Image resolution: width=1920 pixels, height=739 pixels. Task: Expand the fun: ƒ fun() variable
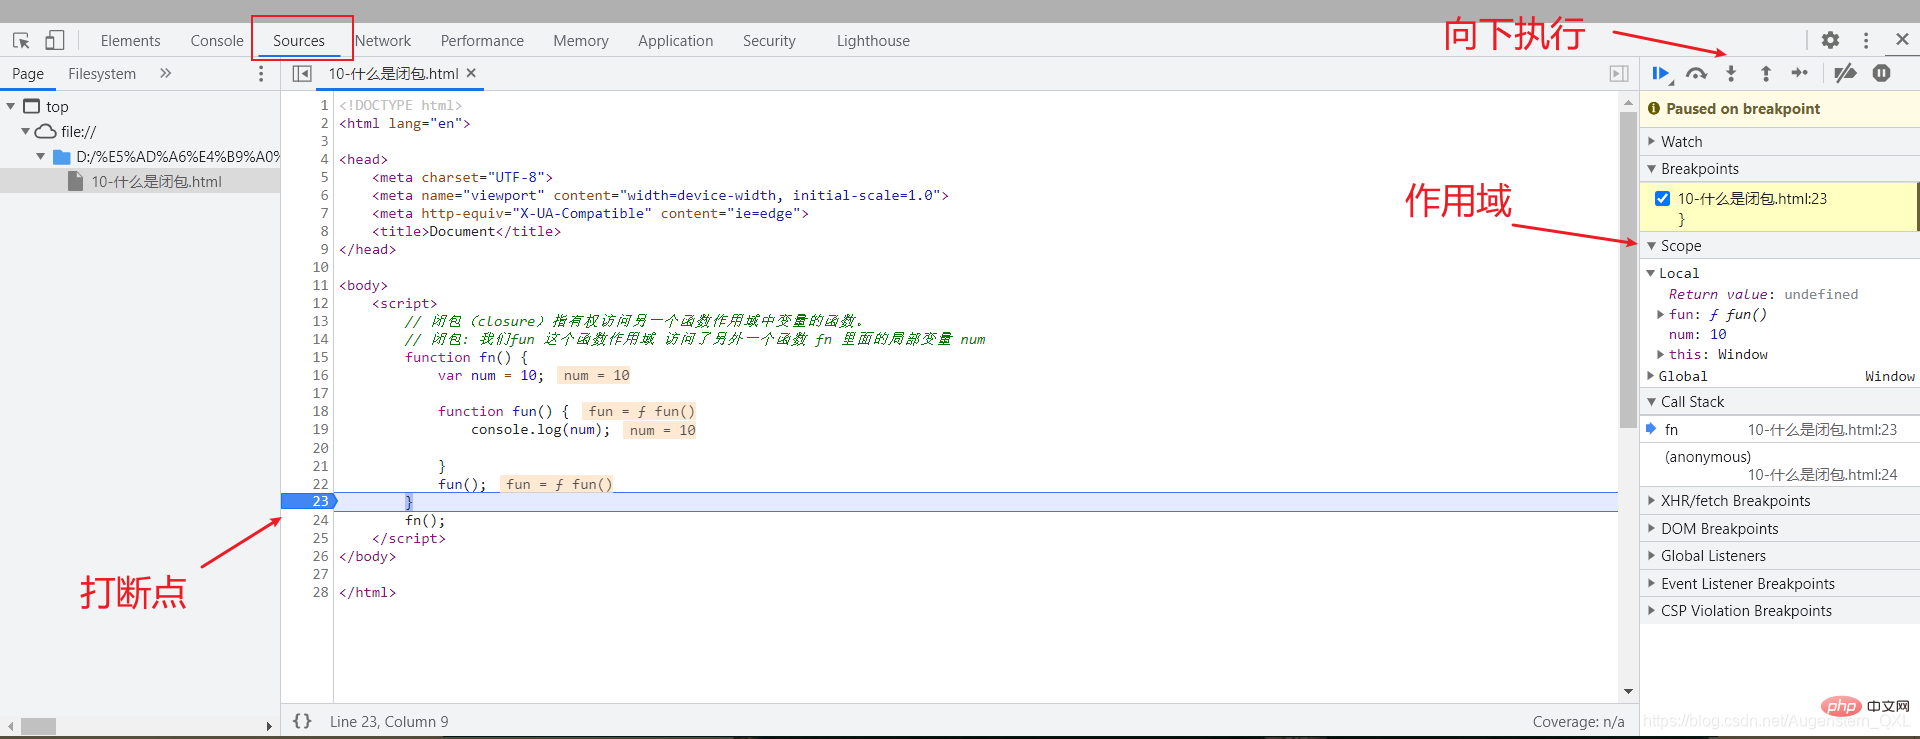point(1661,314)
